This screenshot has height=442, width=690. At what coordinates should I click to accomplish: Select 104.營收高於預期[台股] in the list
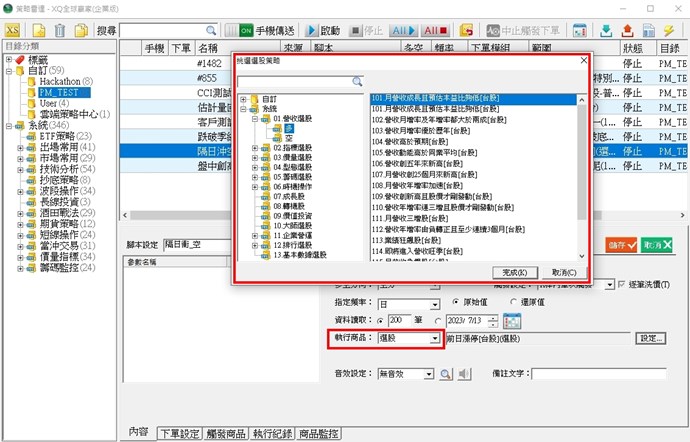tap(410, 142)
